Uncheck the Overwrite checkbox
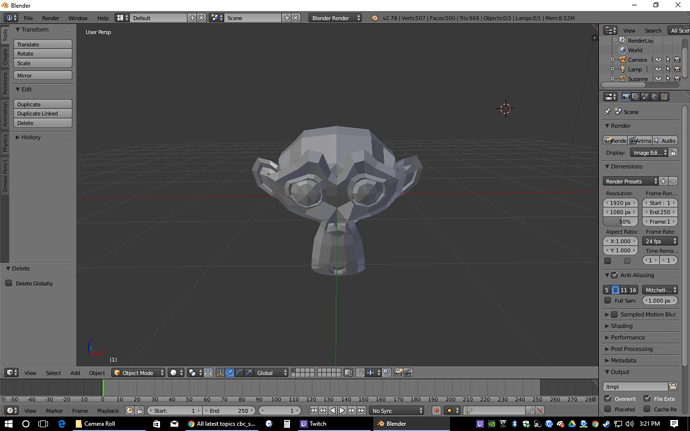The image size is (690, 431). click(x=608, y=398)
